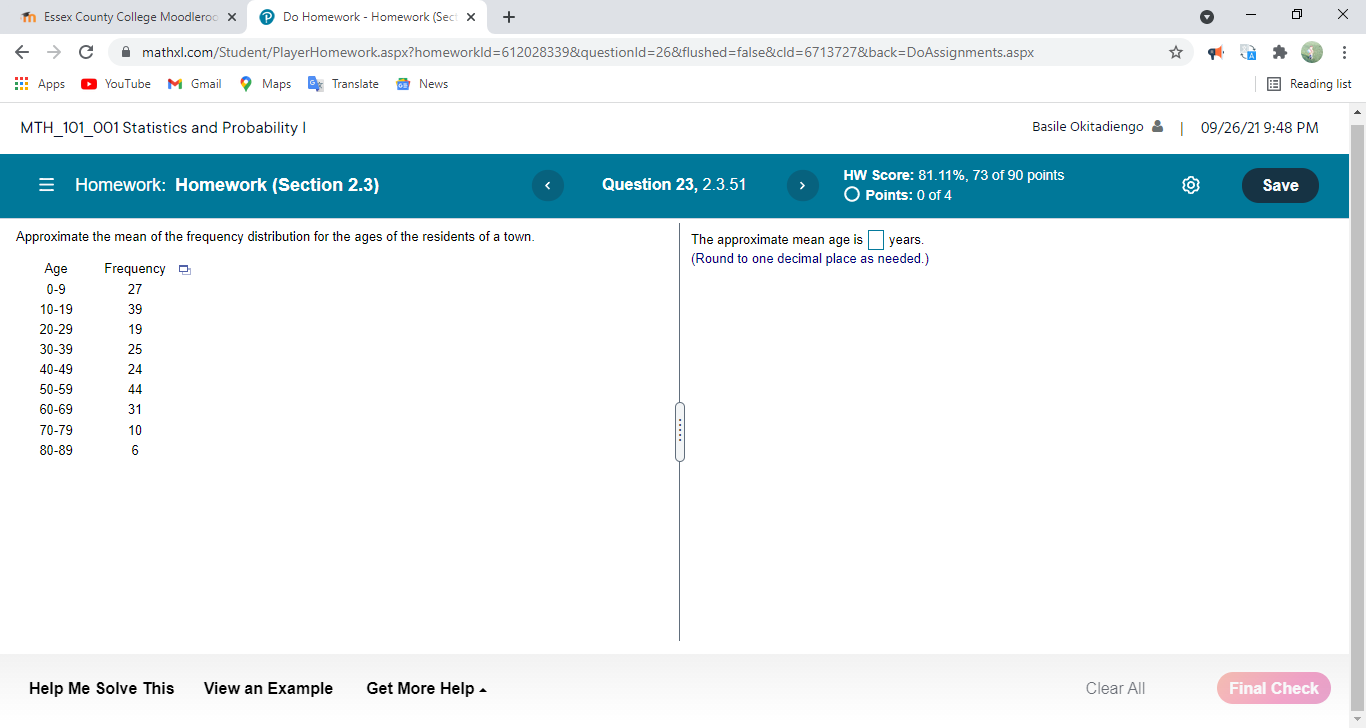Open the hamburger menu beside Homework
This screenshot has width=1366, height=728.
tap(46, 185)
